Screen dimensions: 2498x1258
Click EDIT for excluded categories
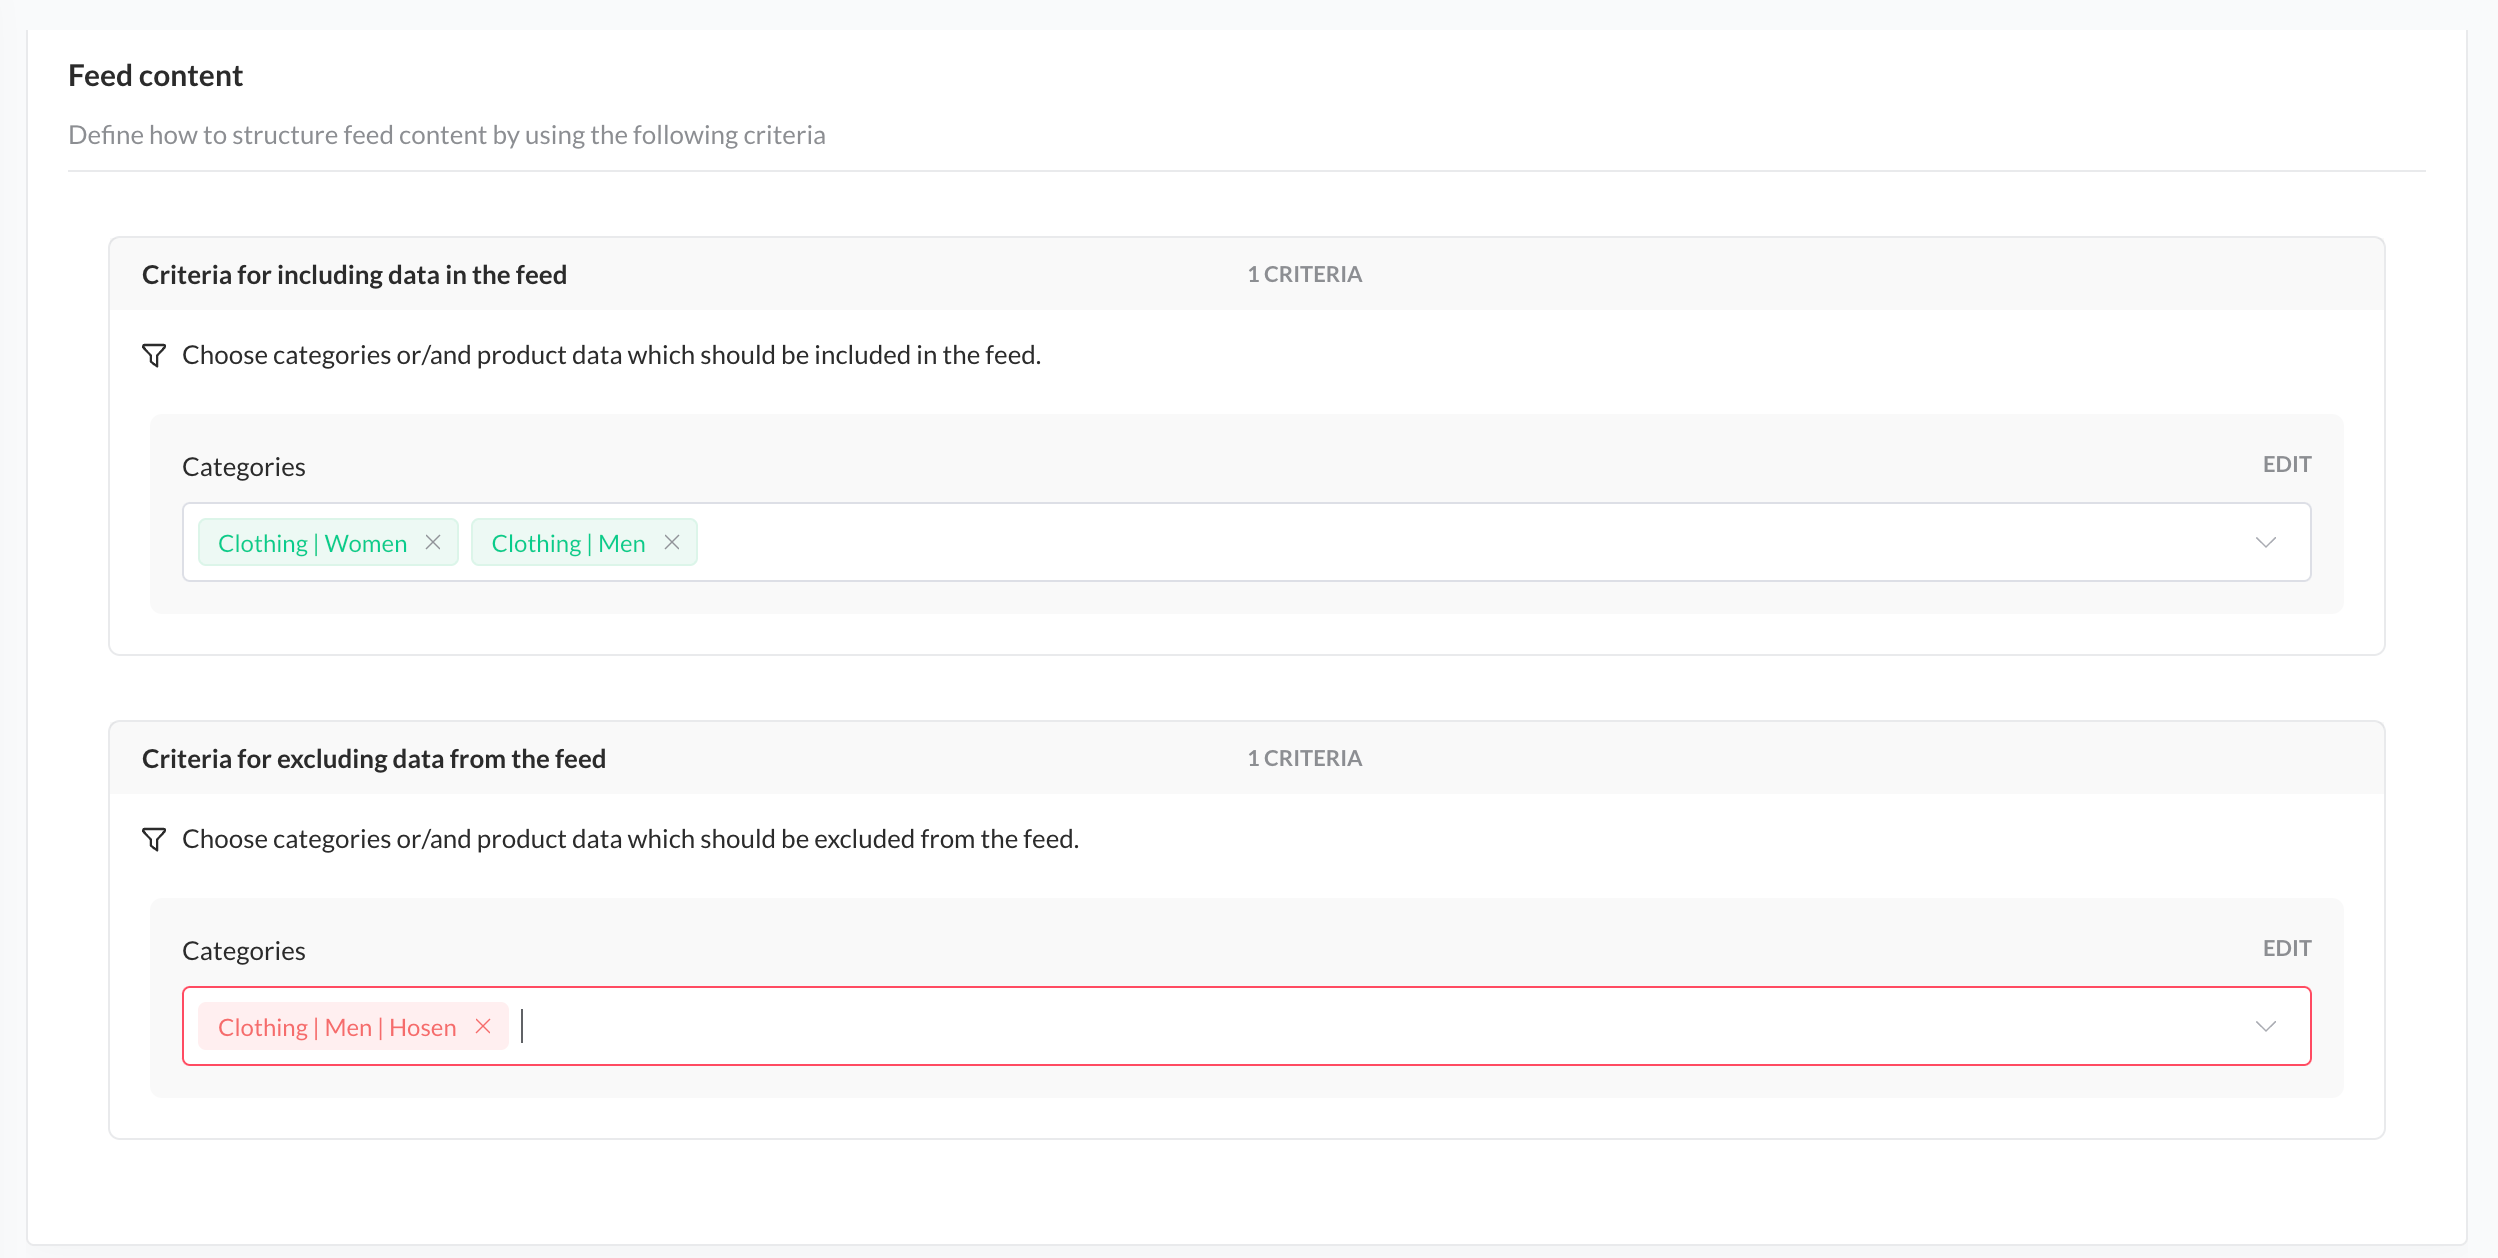click(2287, 948)
